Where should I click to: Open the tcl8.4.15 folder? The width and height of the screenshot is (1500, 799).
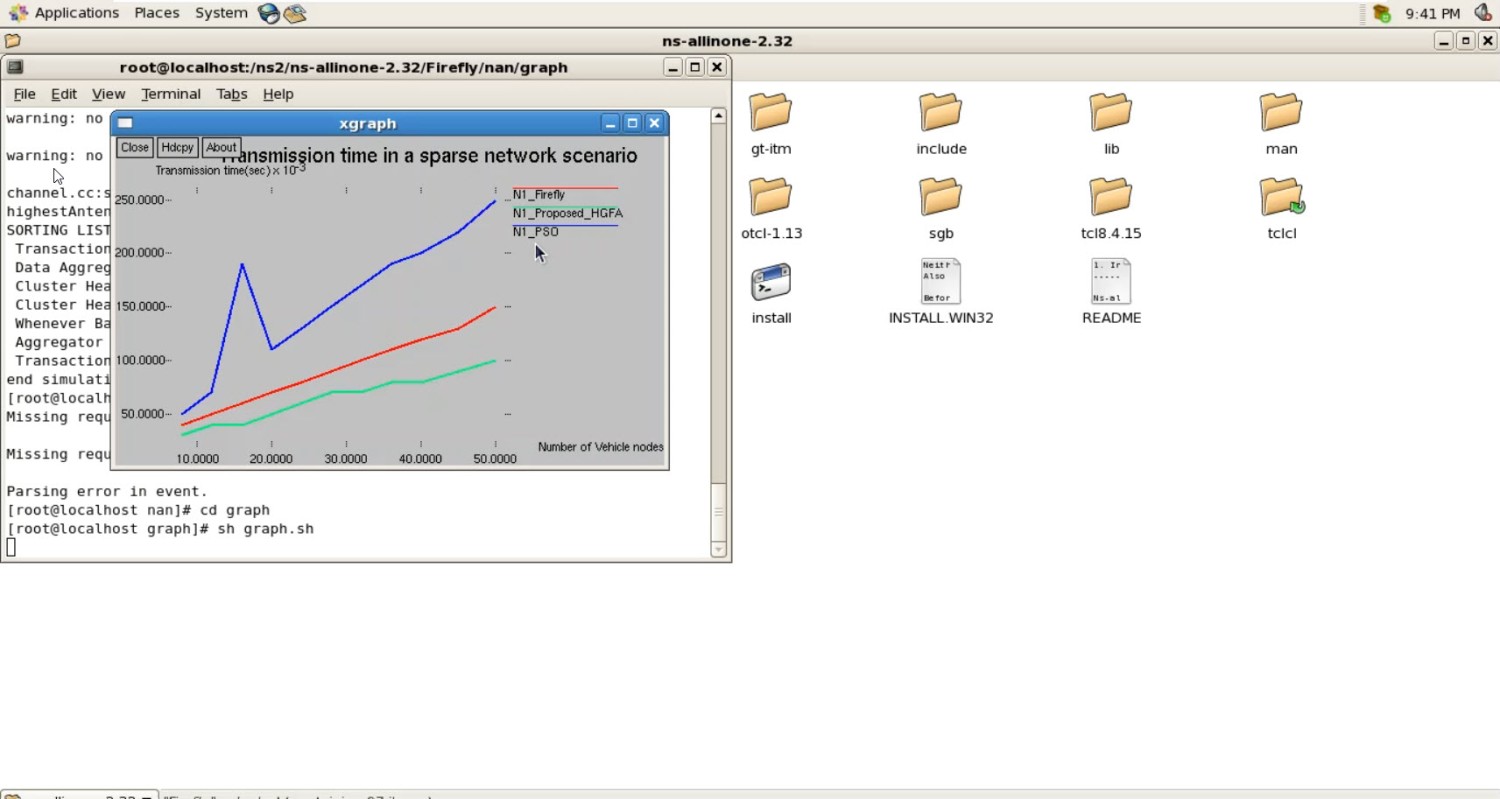(1111, 197)
